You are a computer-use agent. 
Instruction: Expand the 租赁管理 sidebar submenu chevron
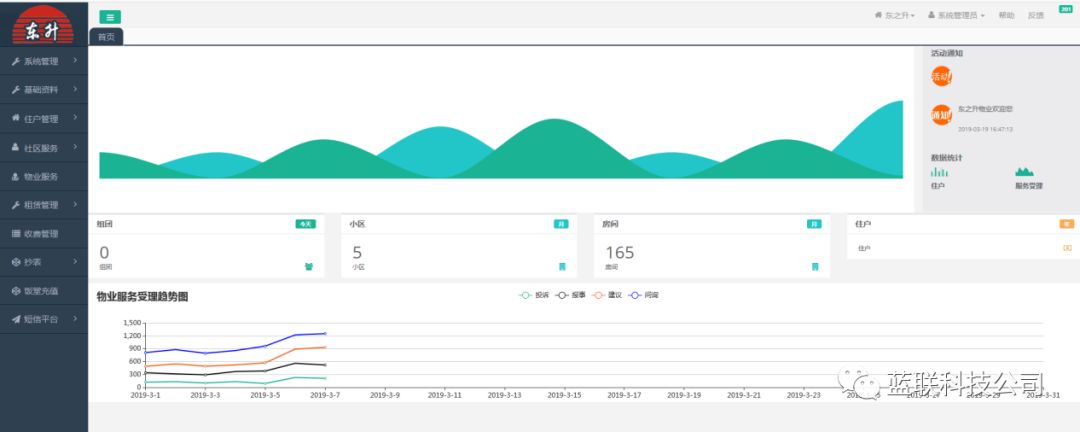point(75,205)
